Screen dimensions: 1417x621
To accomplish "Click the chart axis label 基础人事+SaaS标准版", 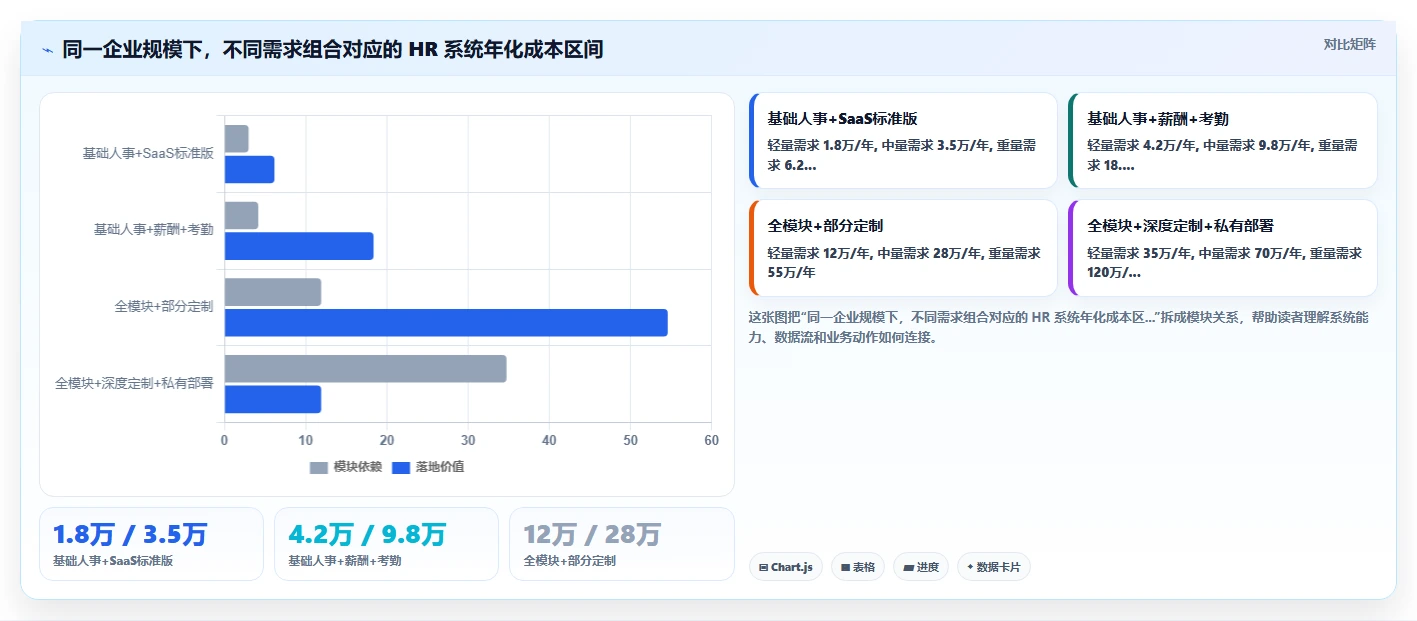I will [x=148, y=154].
